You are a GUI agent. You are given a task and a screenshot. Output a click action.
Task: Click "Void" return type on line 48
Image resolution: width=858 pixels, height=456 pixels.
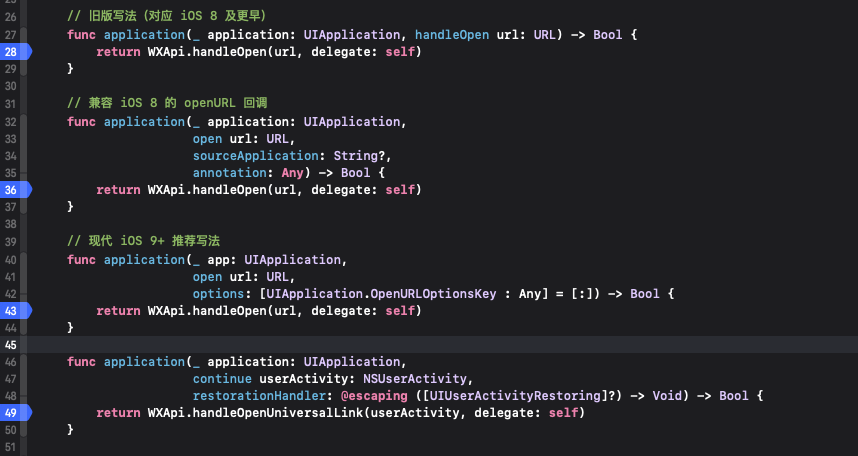(x=667, y=396)
